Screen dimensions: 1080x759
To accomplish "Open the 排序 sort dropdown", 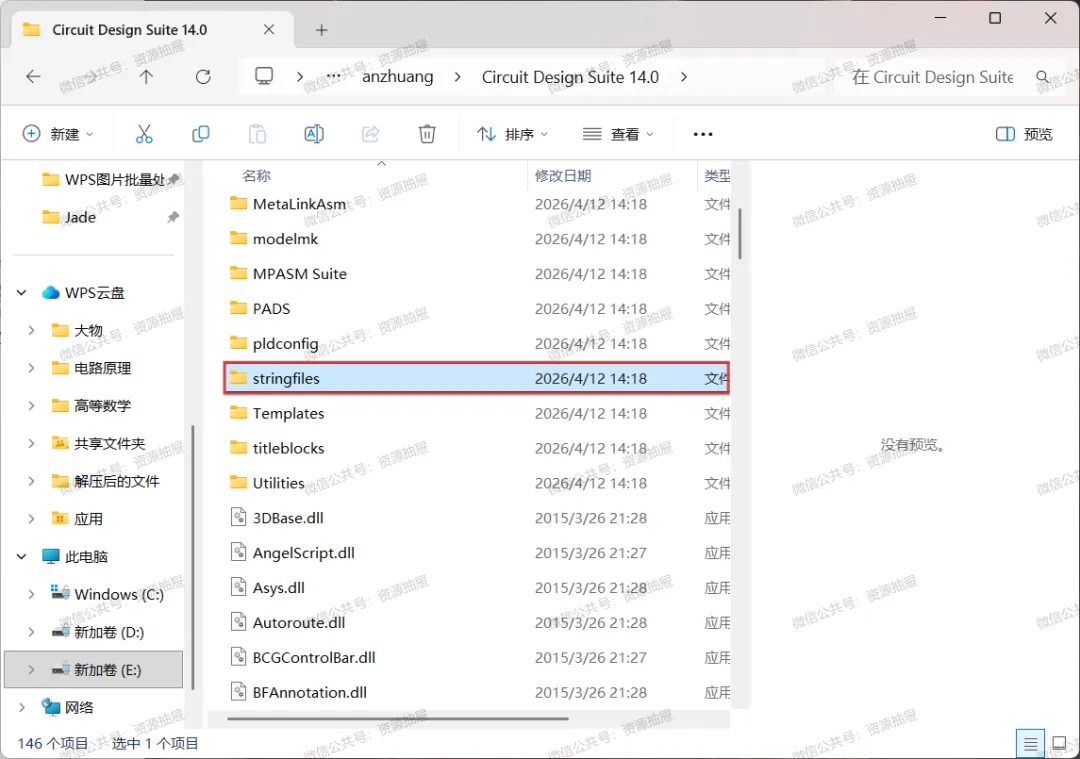I will tap(512, 134).
